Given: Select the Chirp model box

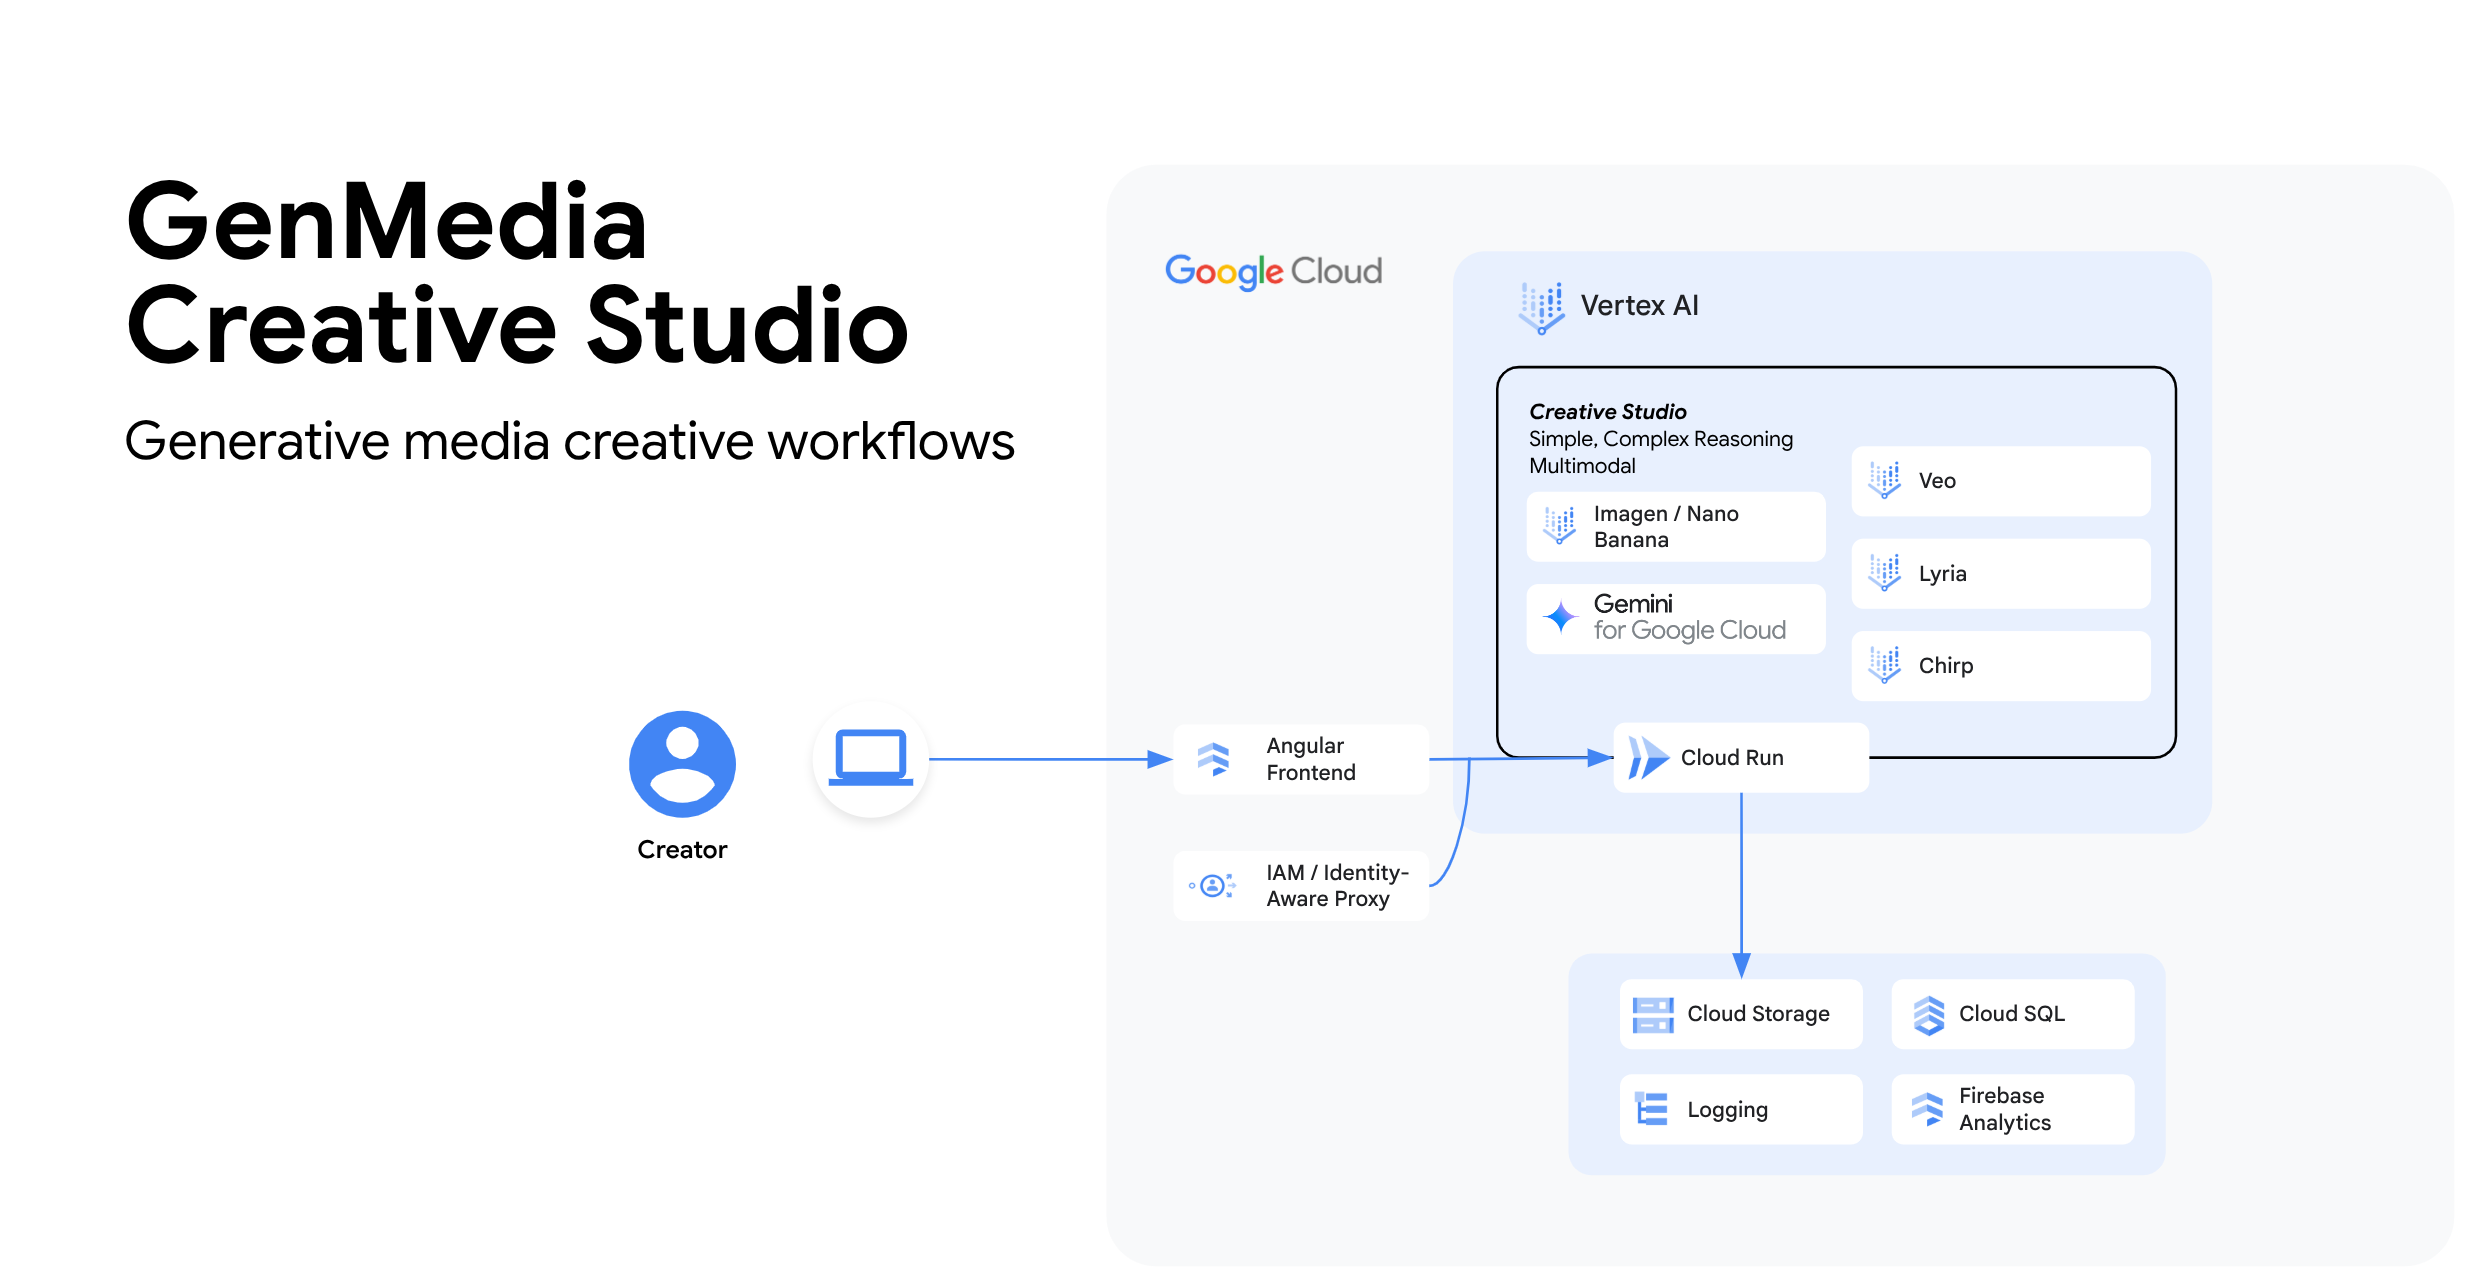Looking at the screenshot, I should point(2000,666).
